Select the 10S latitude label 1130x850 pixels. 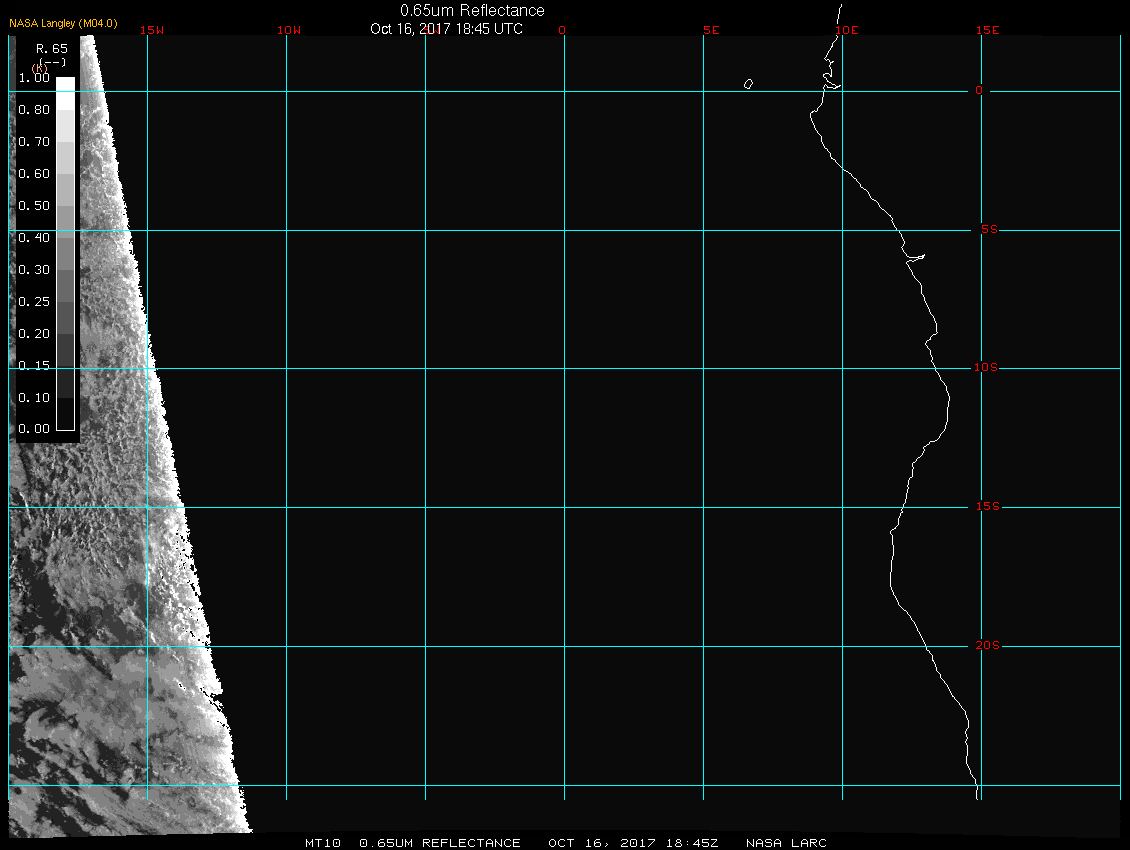[986, 368]
